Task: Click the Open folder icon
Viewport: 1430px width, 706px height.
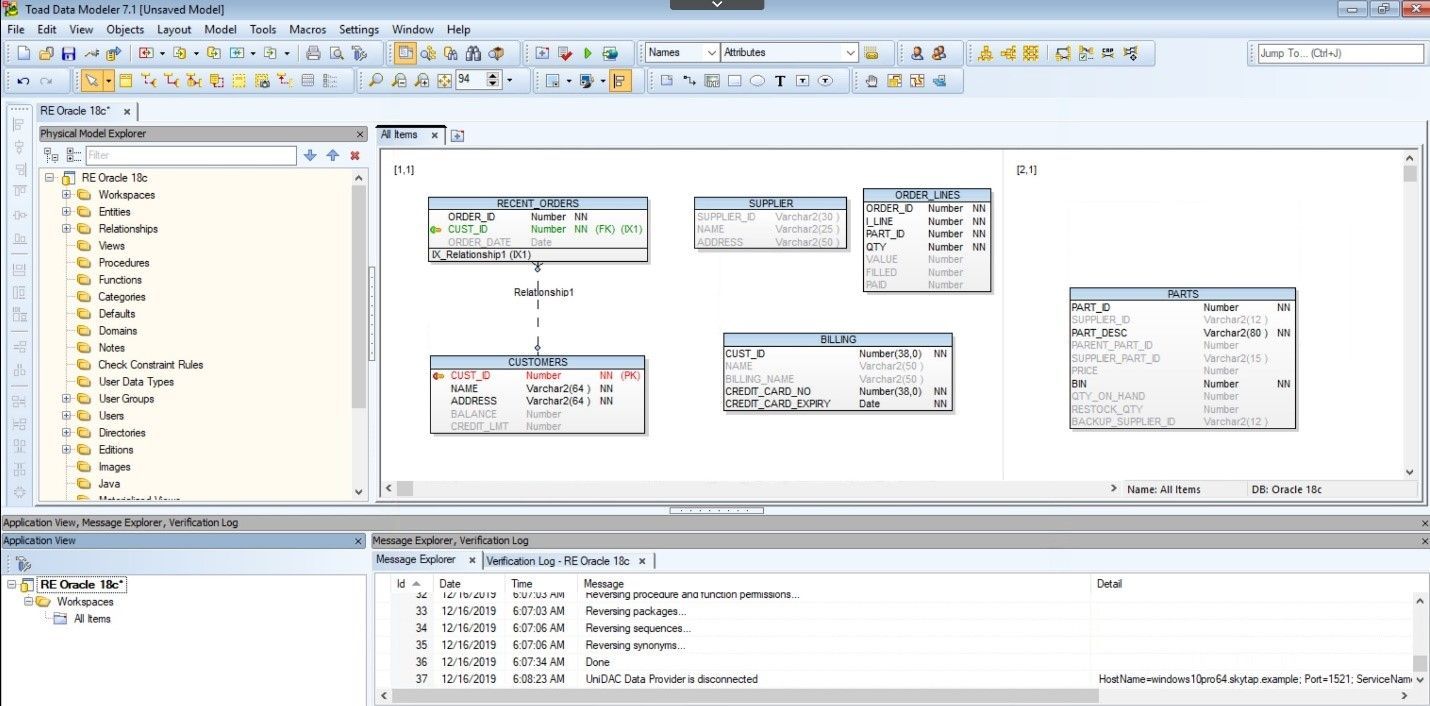Action: tap(46, 53)
